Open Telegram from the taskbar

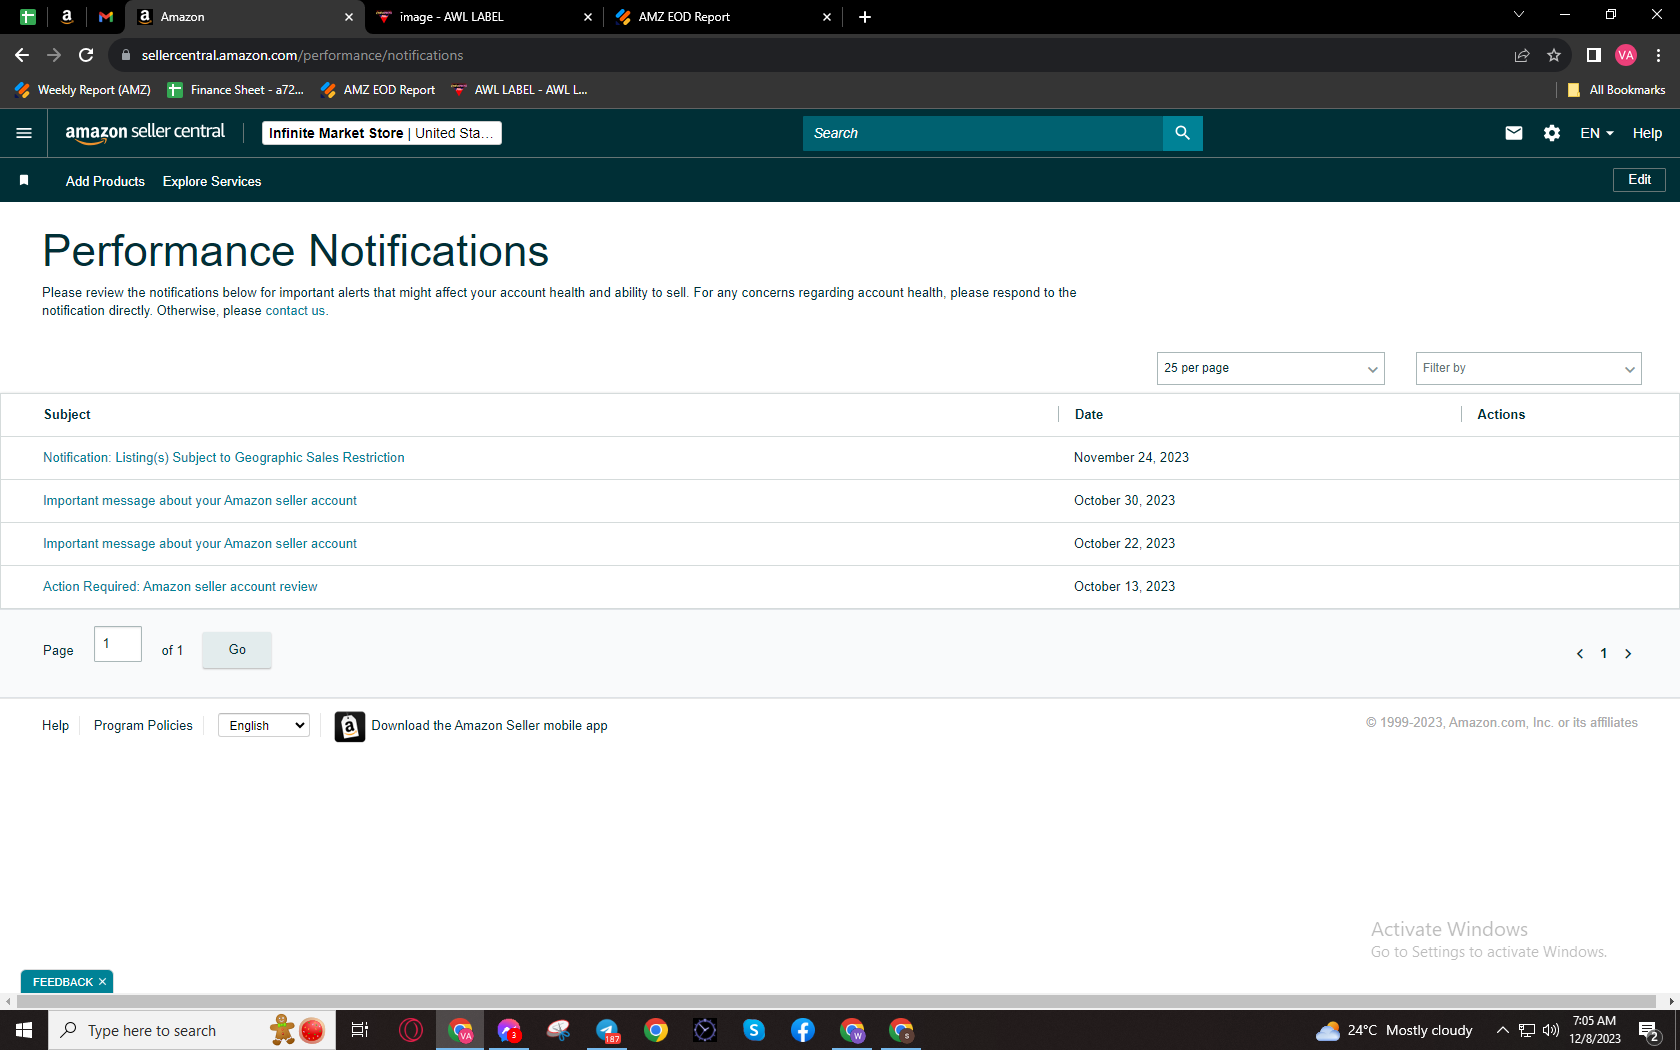[607, 1030]
